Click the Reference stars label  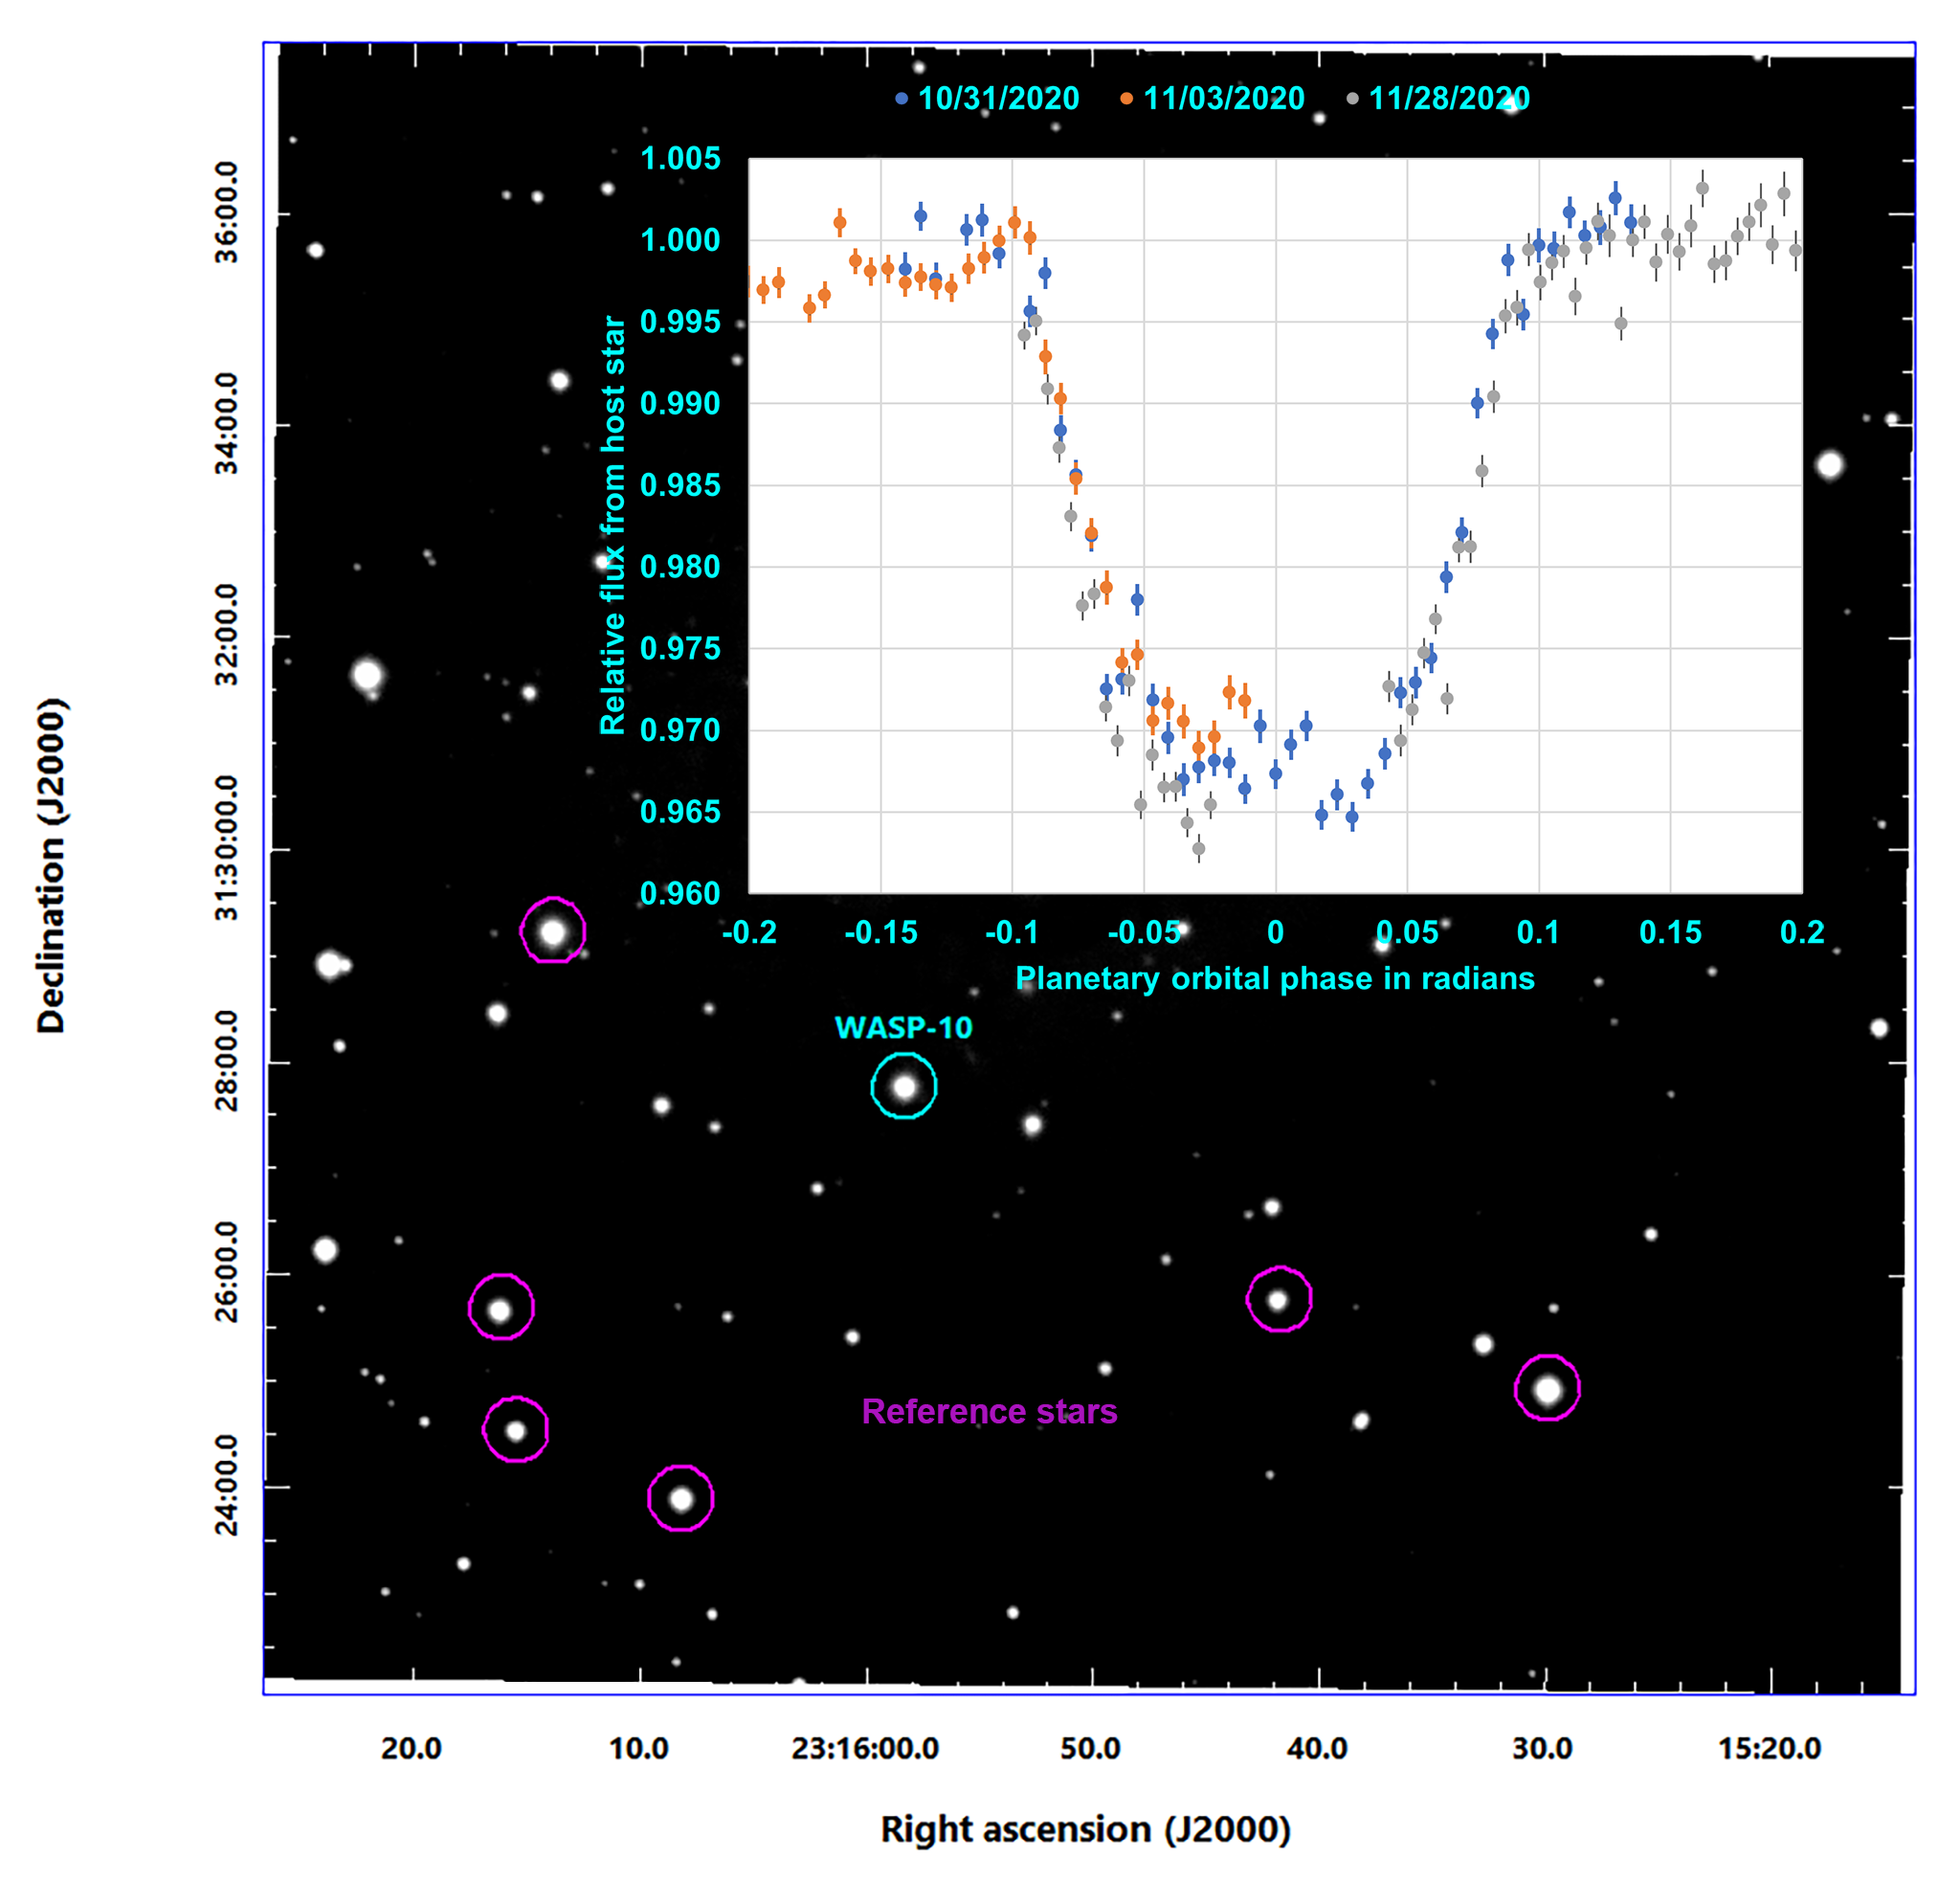tap(989, 1411)
